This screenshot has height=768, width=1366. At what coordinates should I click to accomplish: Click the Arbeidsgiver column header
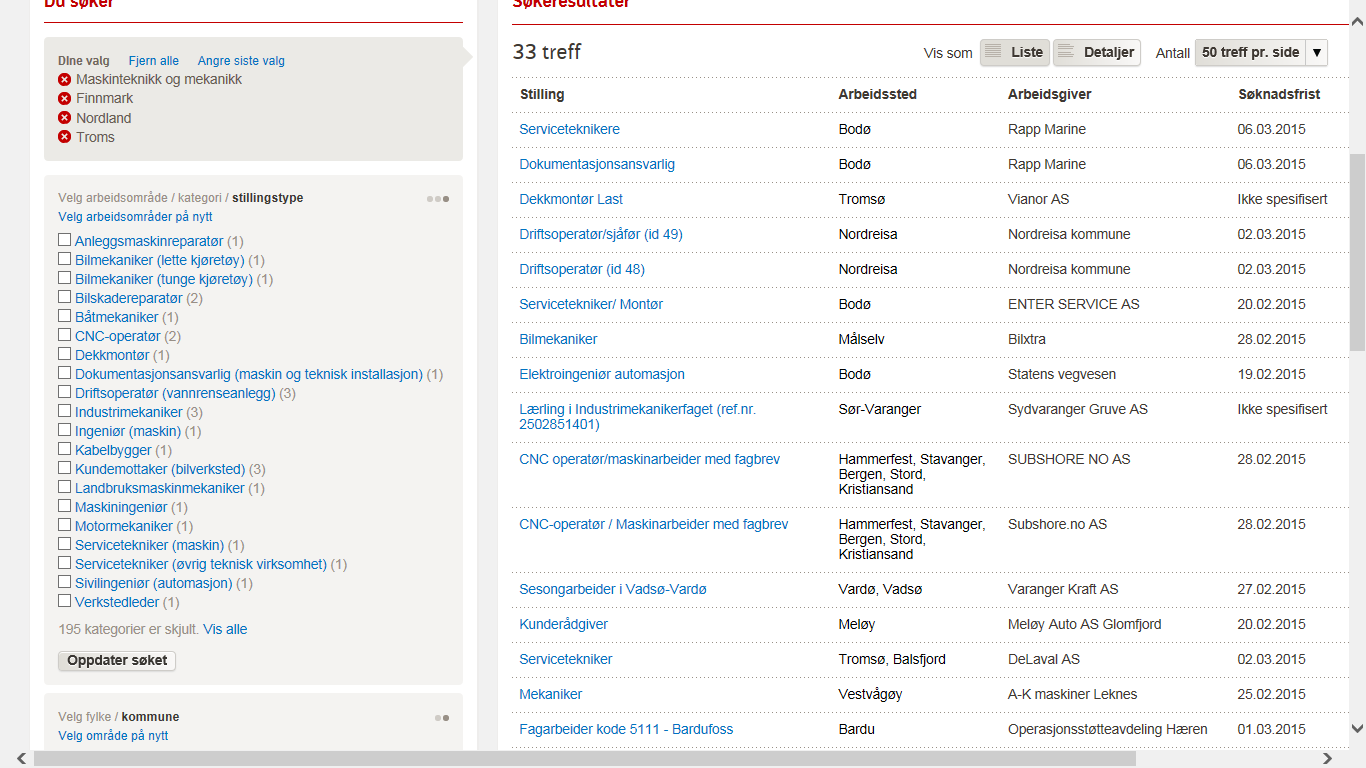(x=1049, y=94)
